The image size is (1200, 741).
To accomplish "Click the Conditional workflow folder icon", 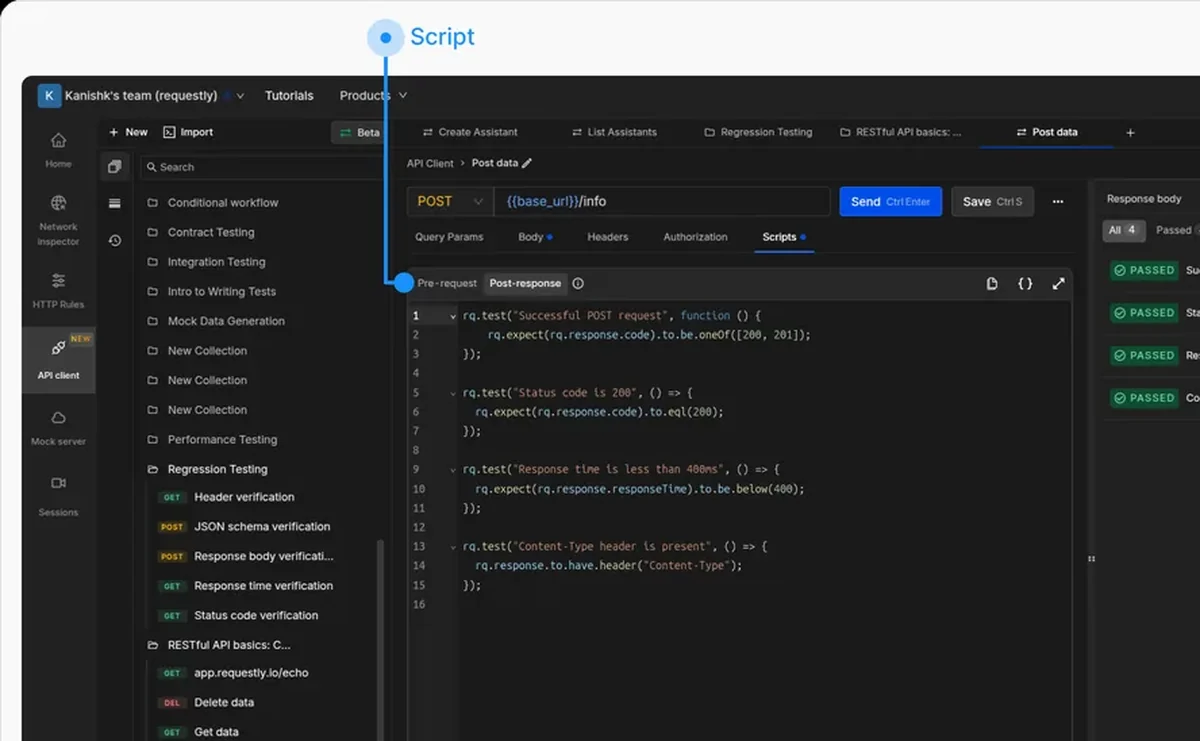I will tap(153, 203).
